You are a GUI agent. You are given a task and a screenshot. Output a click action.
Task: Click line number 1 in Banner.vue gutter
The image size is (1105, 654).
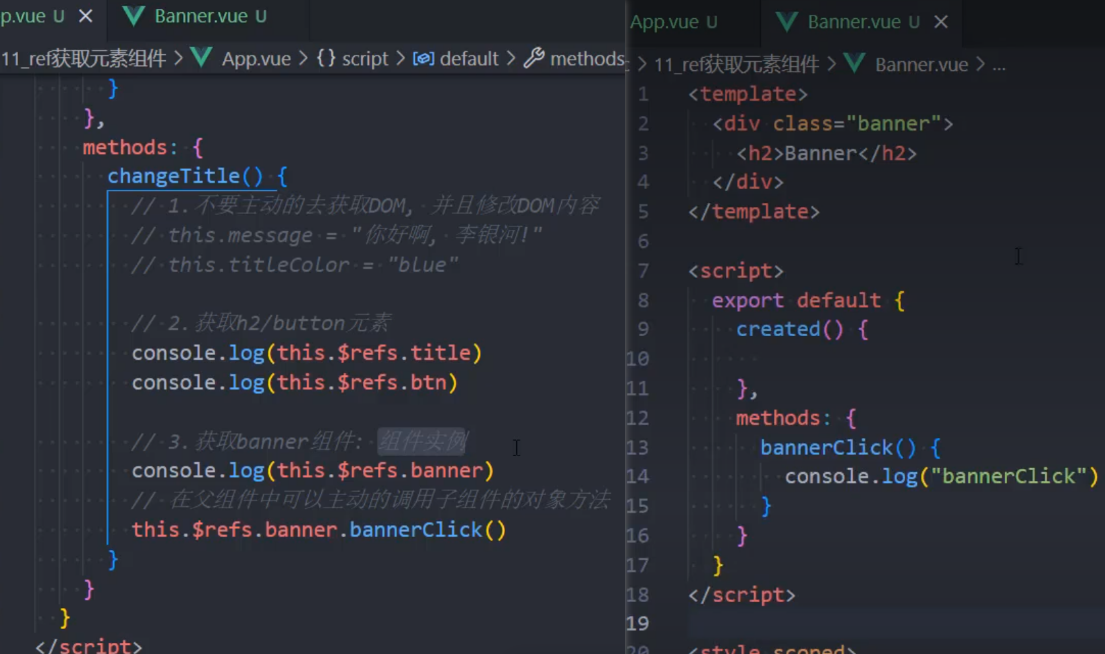tap(643, 94)
